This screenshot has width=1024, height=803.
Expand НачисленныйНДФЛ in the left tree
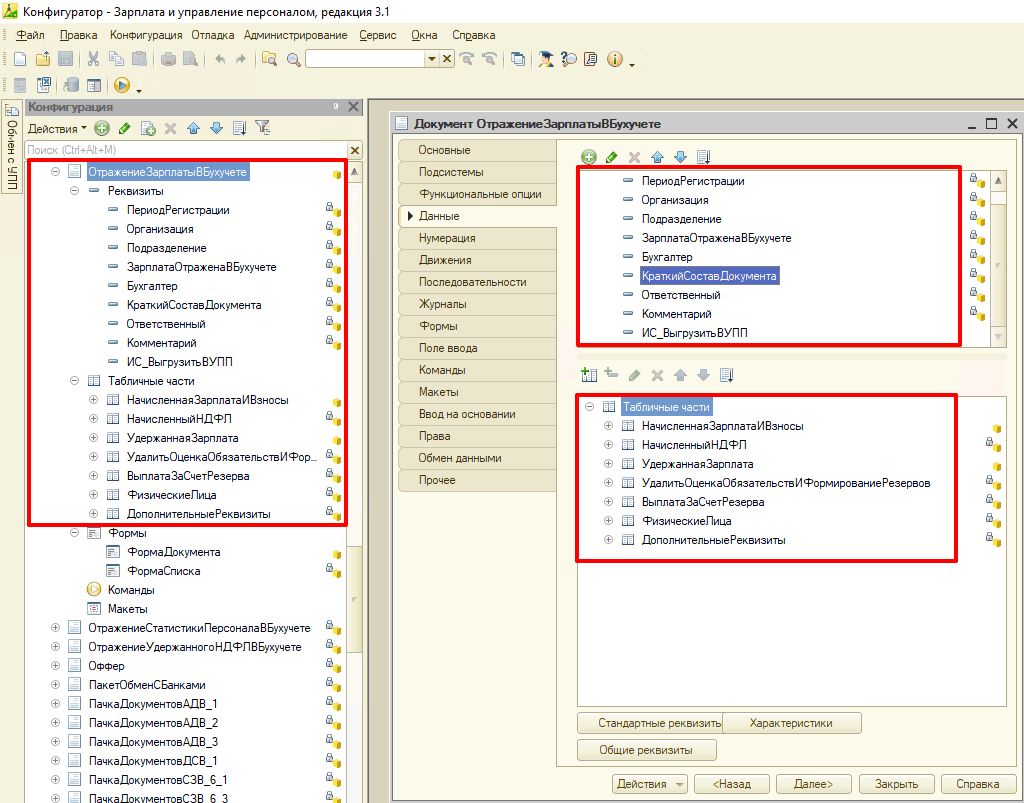point(94,419)
